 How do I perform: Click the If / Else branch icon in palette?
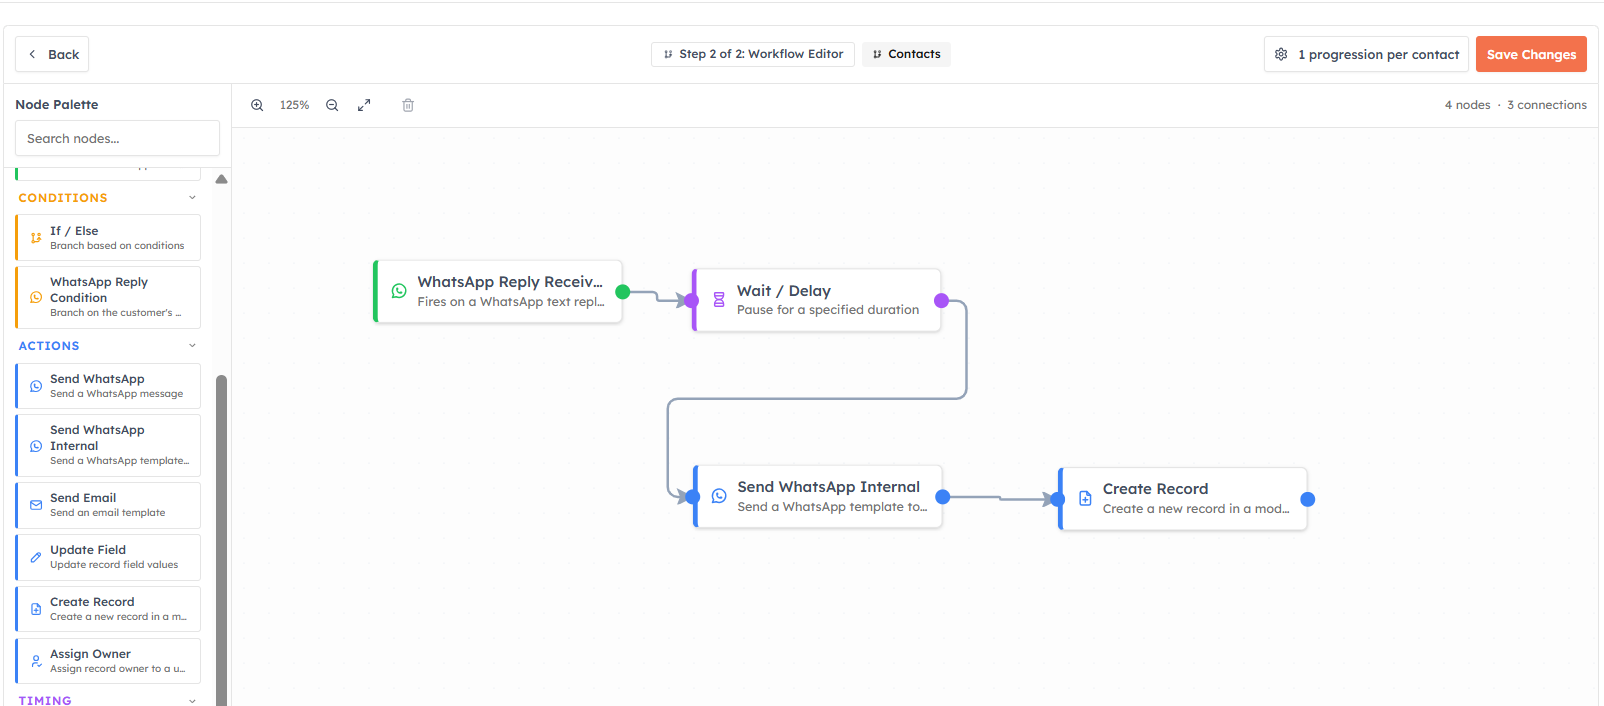click(36, 238)
